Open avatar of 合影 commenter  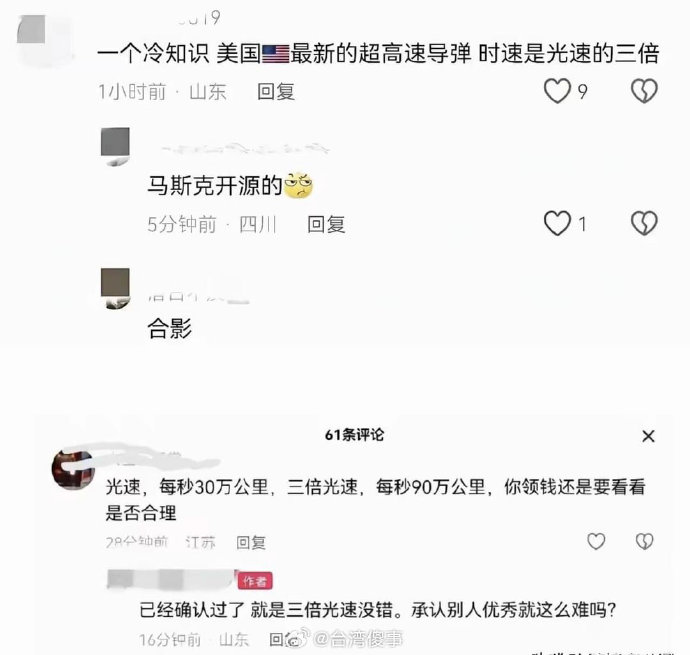click(x=115, y=288)
